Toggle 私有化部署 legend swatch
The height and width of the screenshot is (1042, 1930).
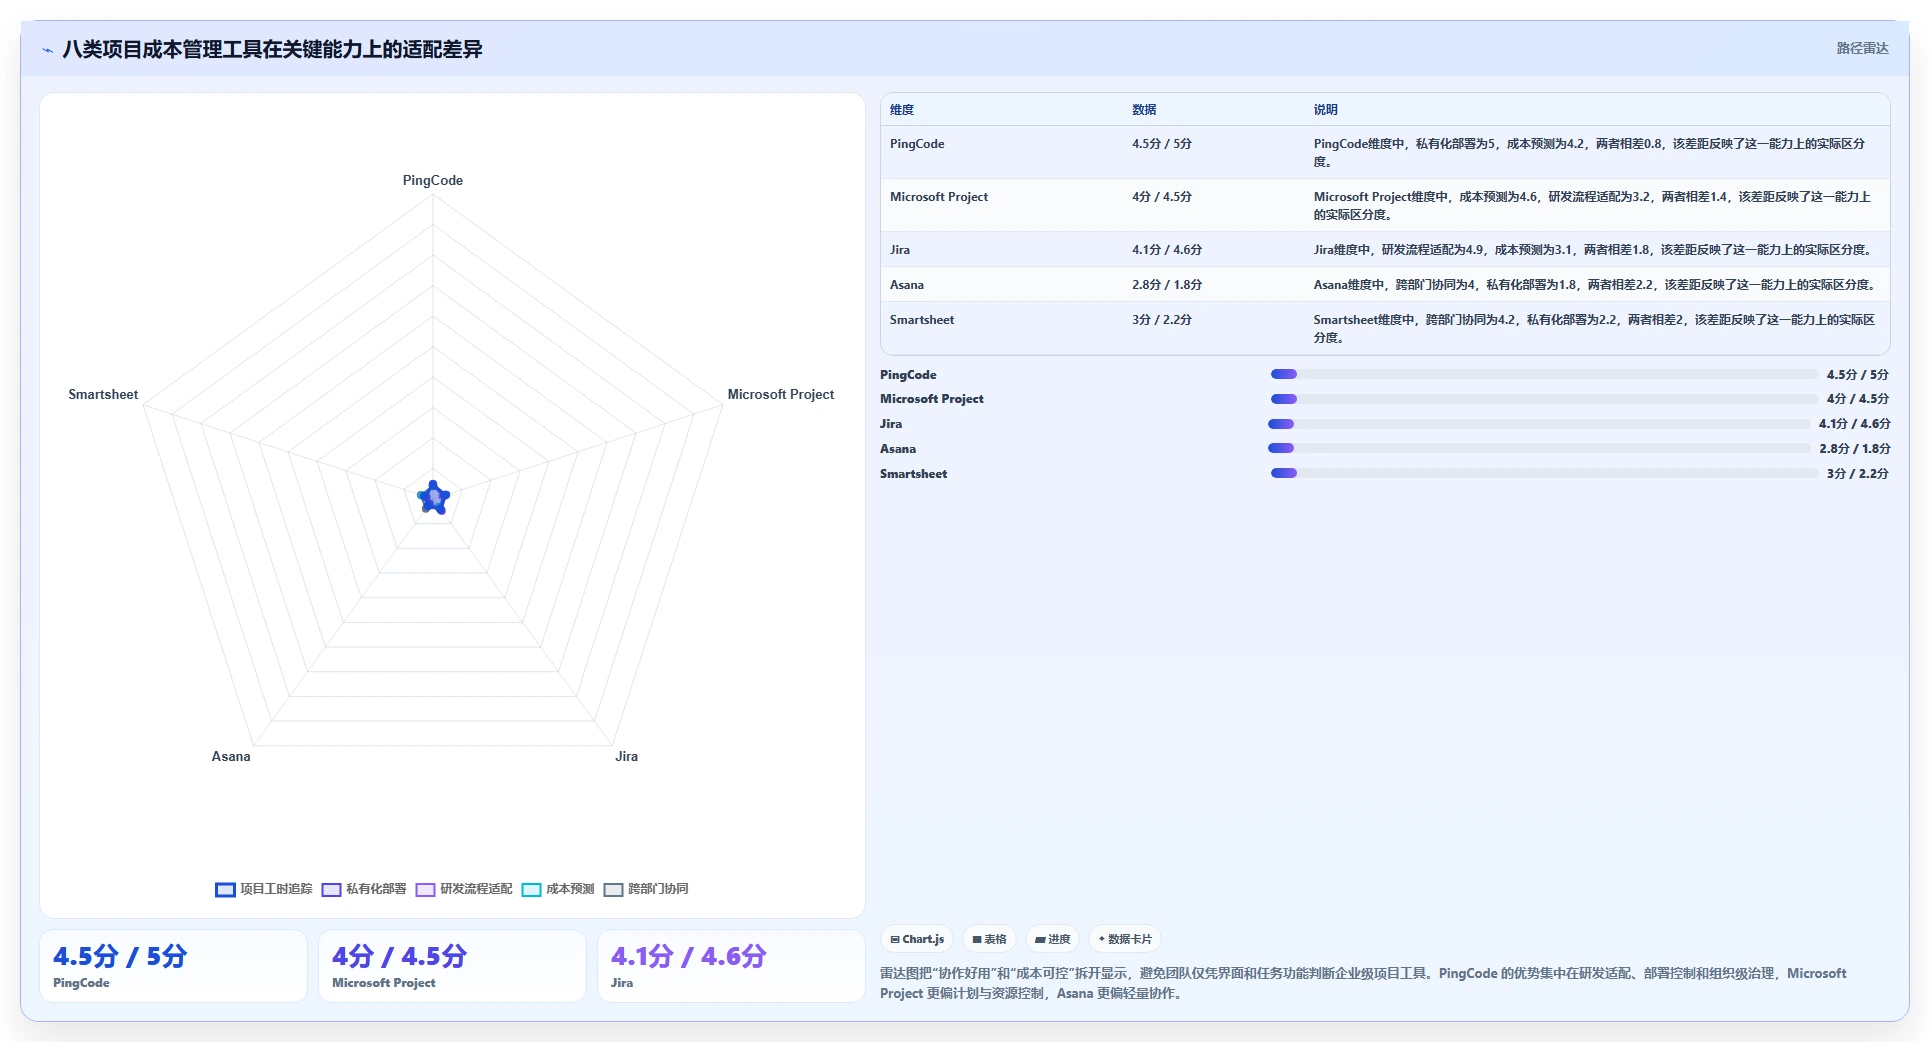tap(331, 889)
